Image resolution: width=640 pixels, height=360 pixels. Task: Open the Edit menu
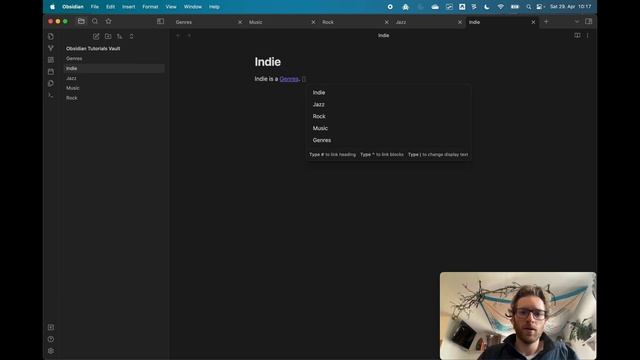[110, 7]
